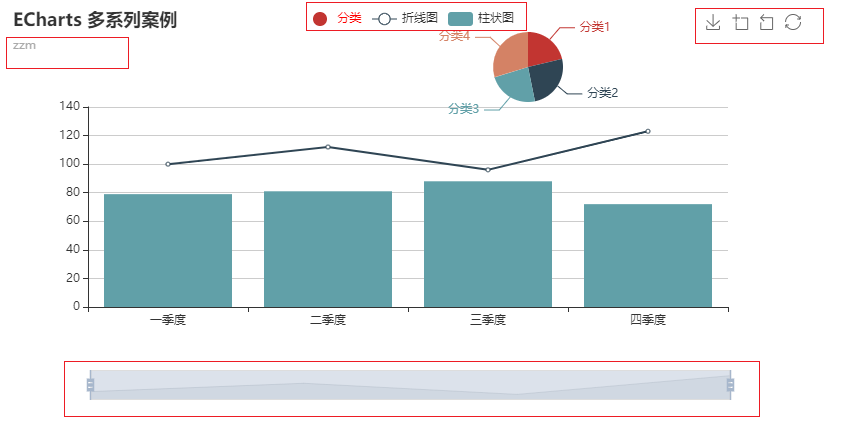Click the 100 y-axis value
Viewport: 860px width, 436px height.
[70, 163]
